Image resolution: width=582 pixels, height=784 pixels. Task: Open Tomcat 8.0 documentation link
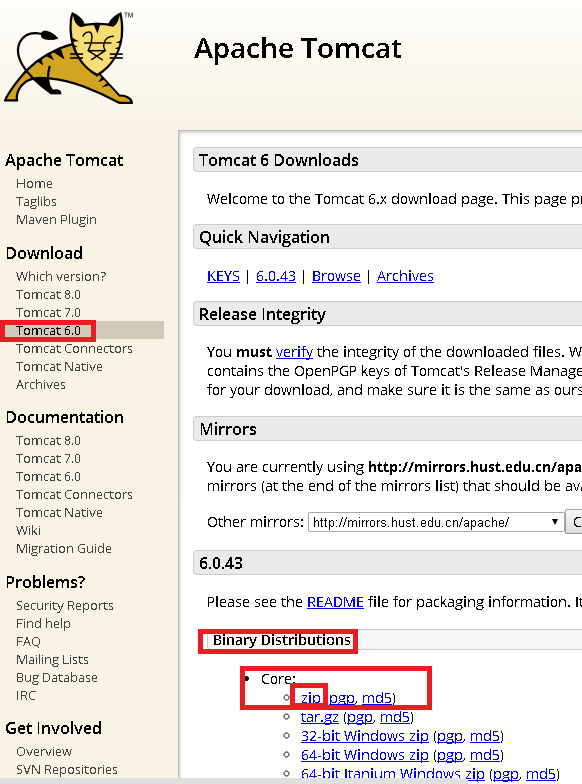(x=48, y=440)
